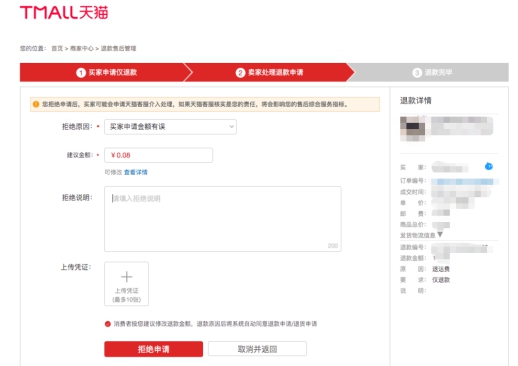This screenshot has height=366, width=518.
Task: Open the 拒绝原因 dropdown
Action: 170,127
